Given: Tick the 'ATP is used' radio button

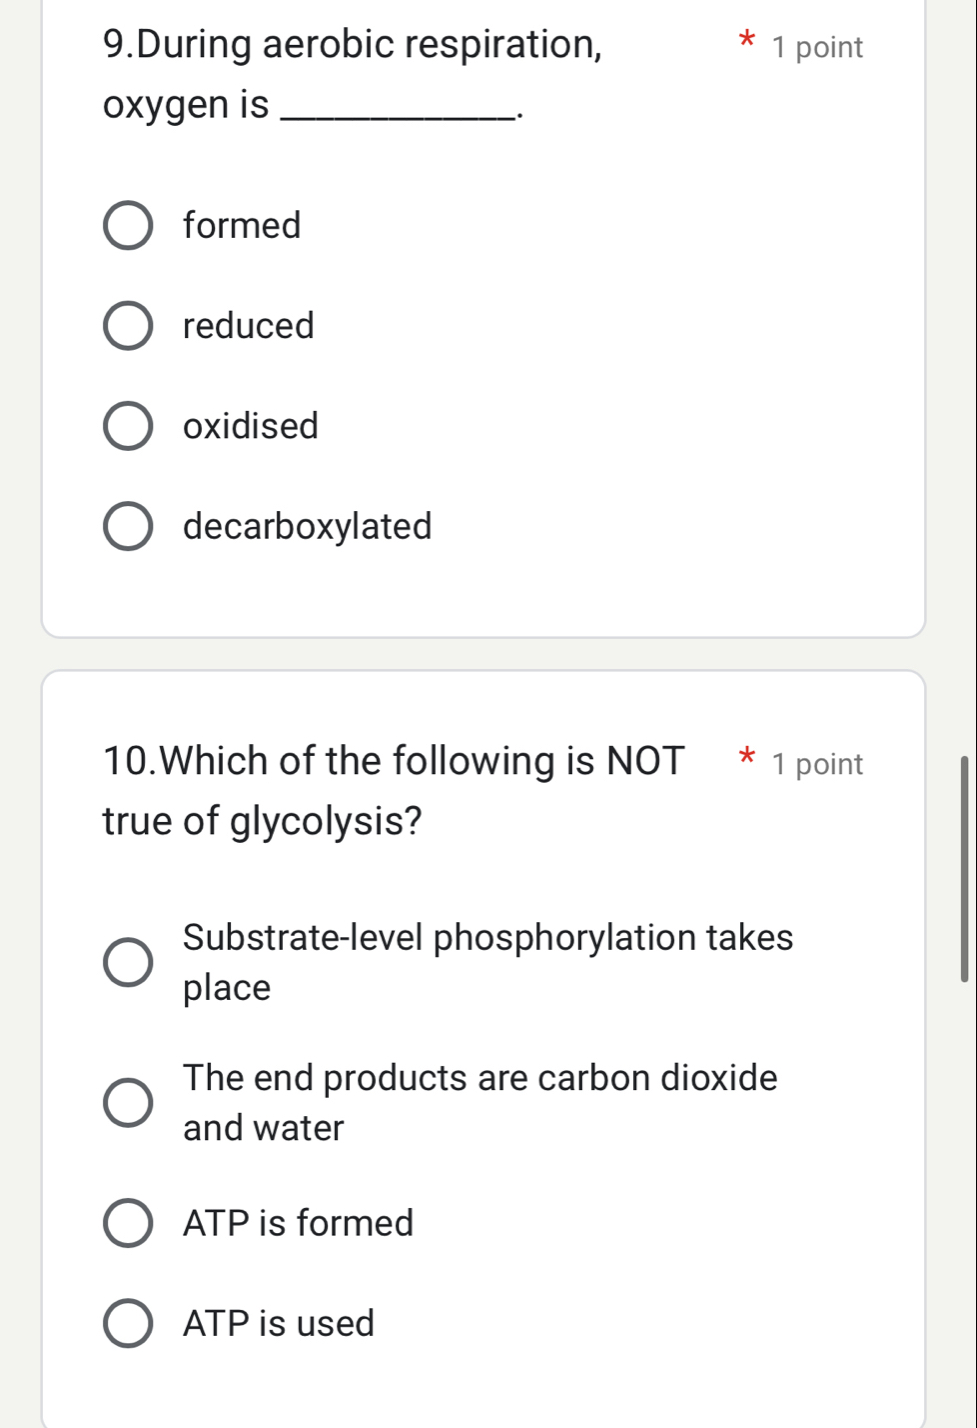Looking at the screenshot, I should pos(128,1323).
